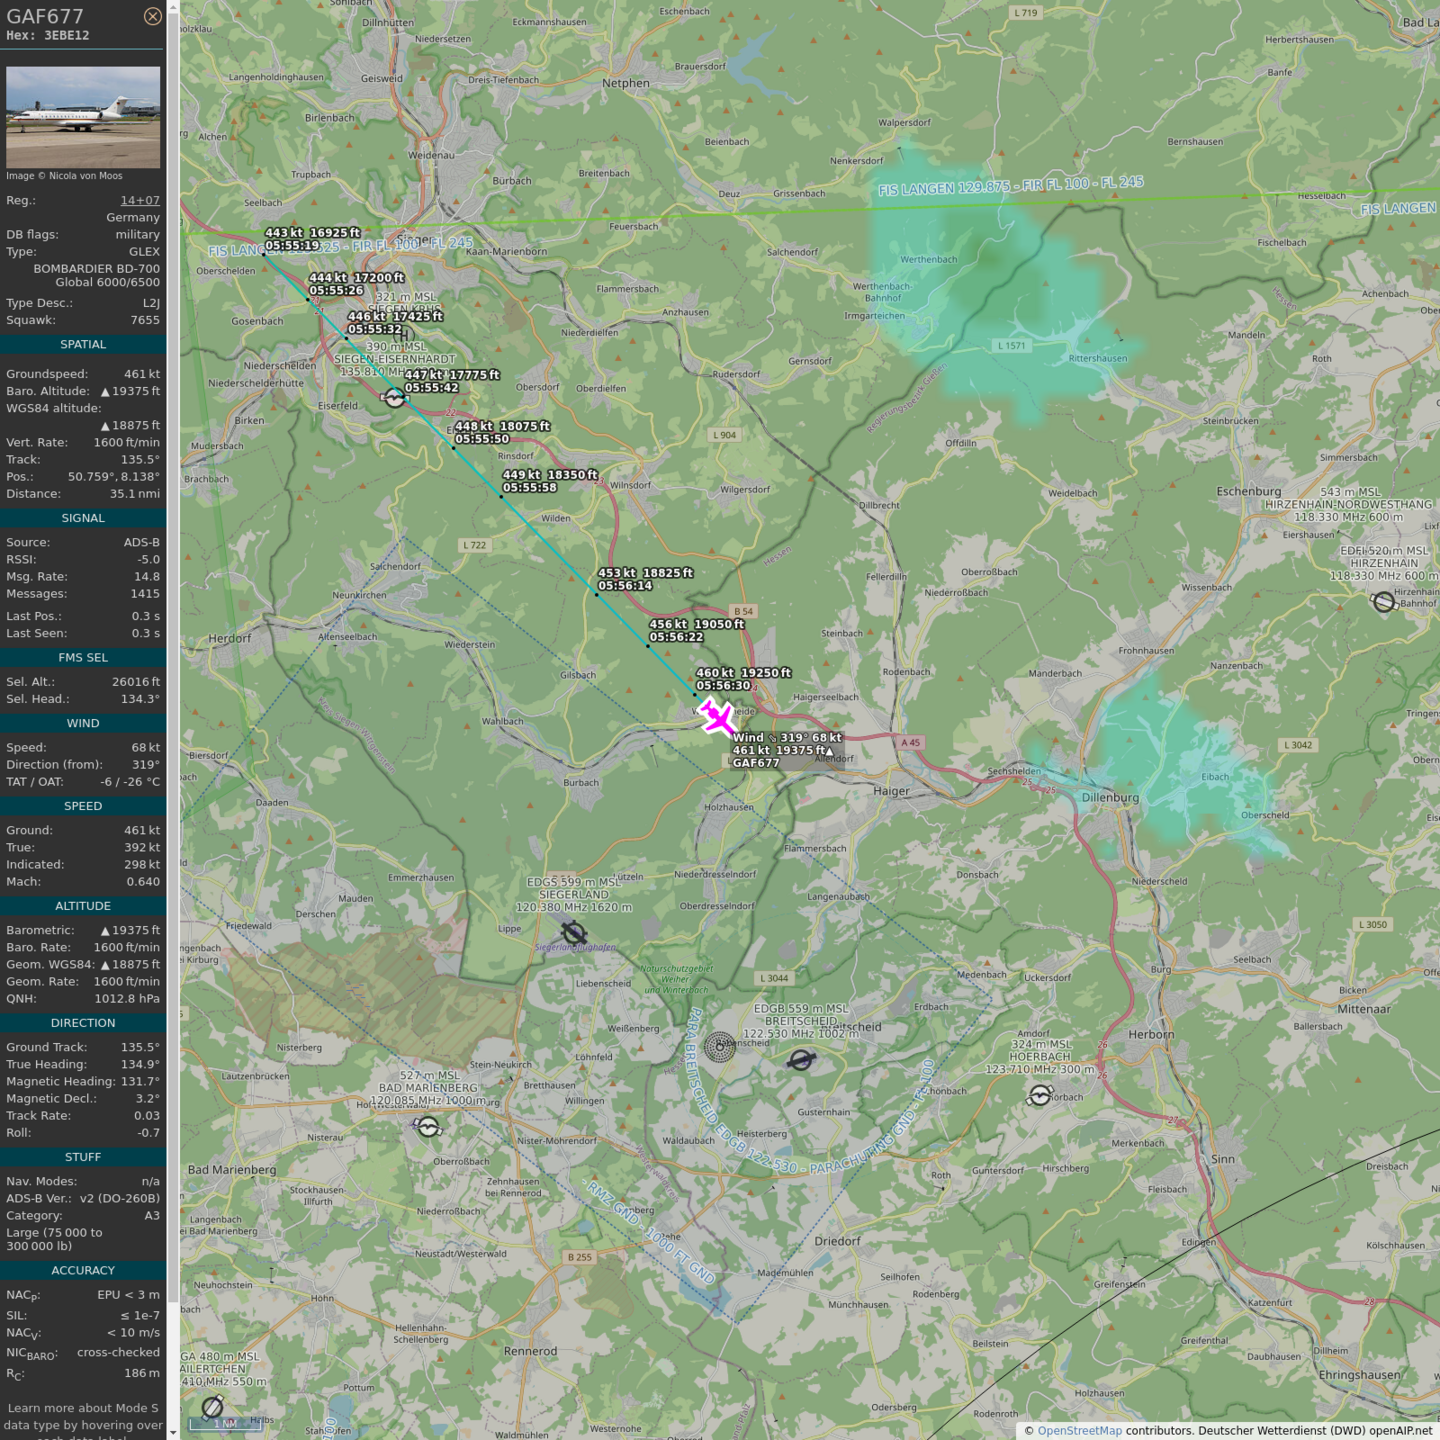1440x1440 pixels.
Task: Click the Bad Marienberg glider site icon
Action: [x=428, y=1127]
